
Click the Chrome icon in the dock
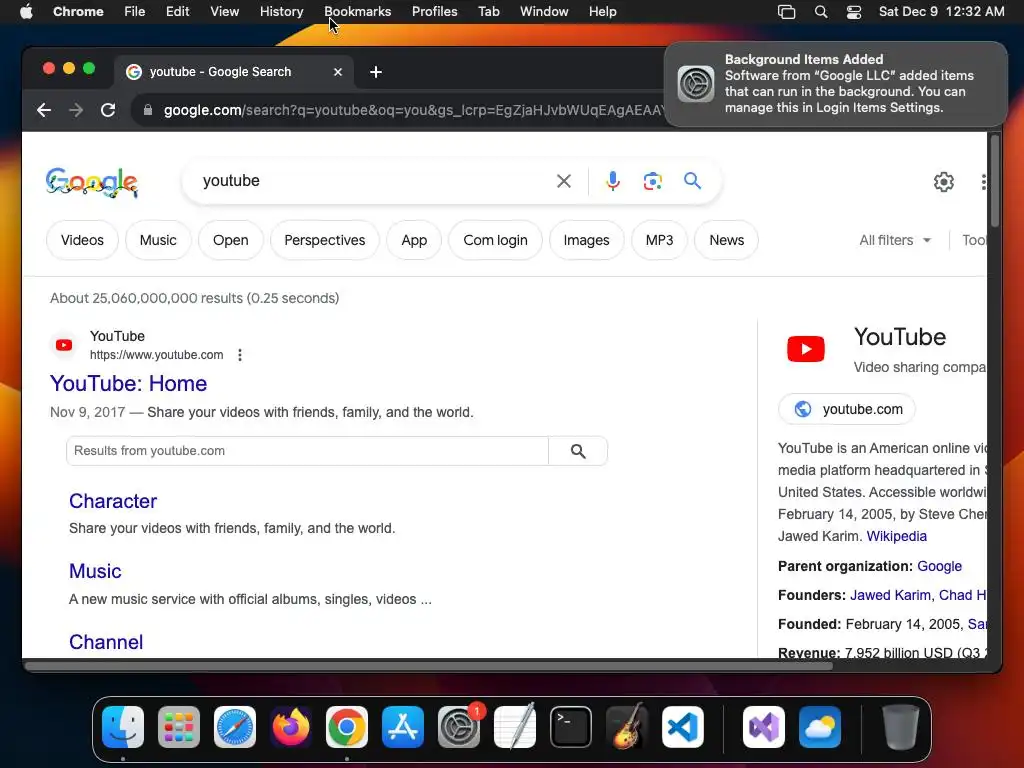pyautogui.click(x=347, y=727)
